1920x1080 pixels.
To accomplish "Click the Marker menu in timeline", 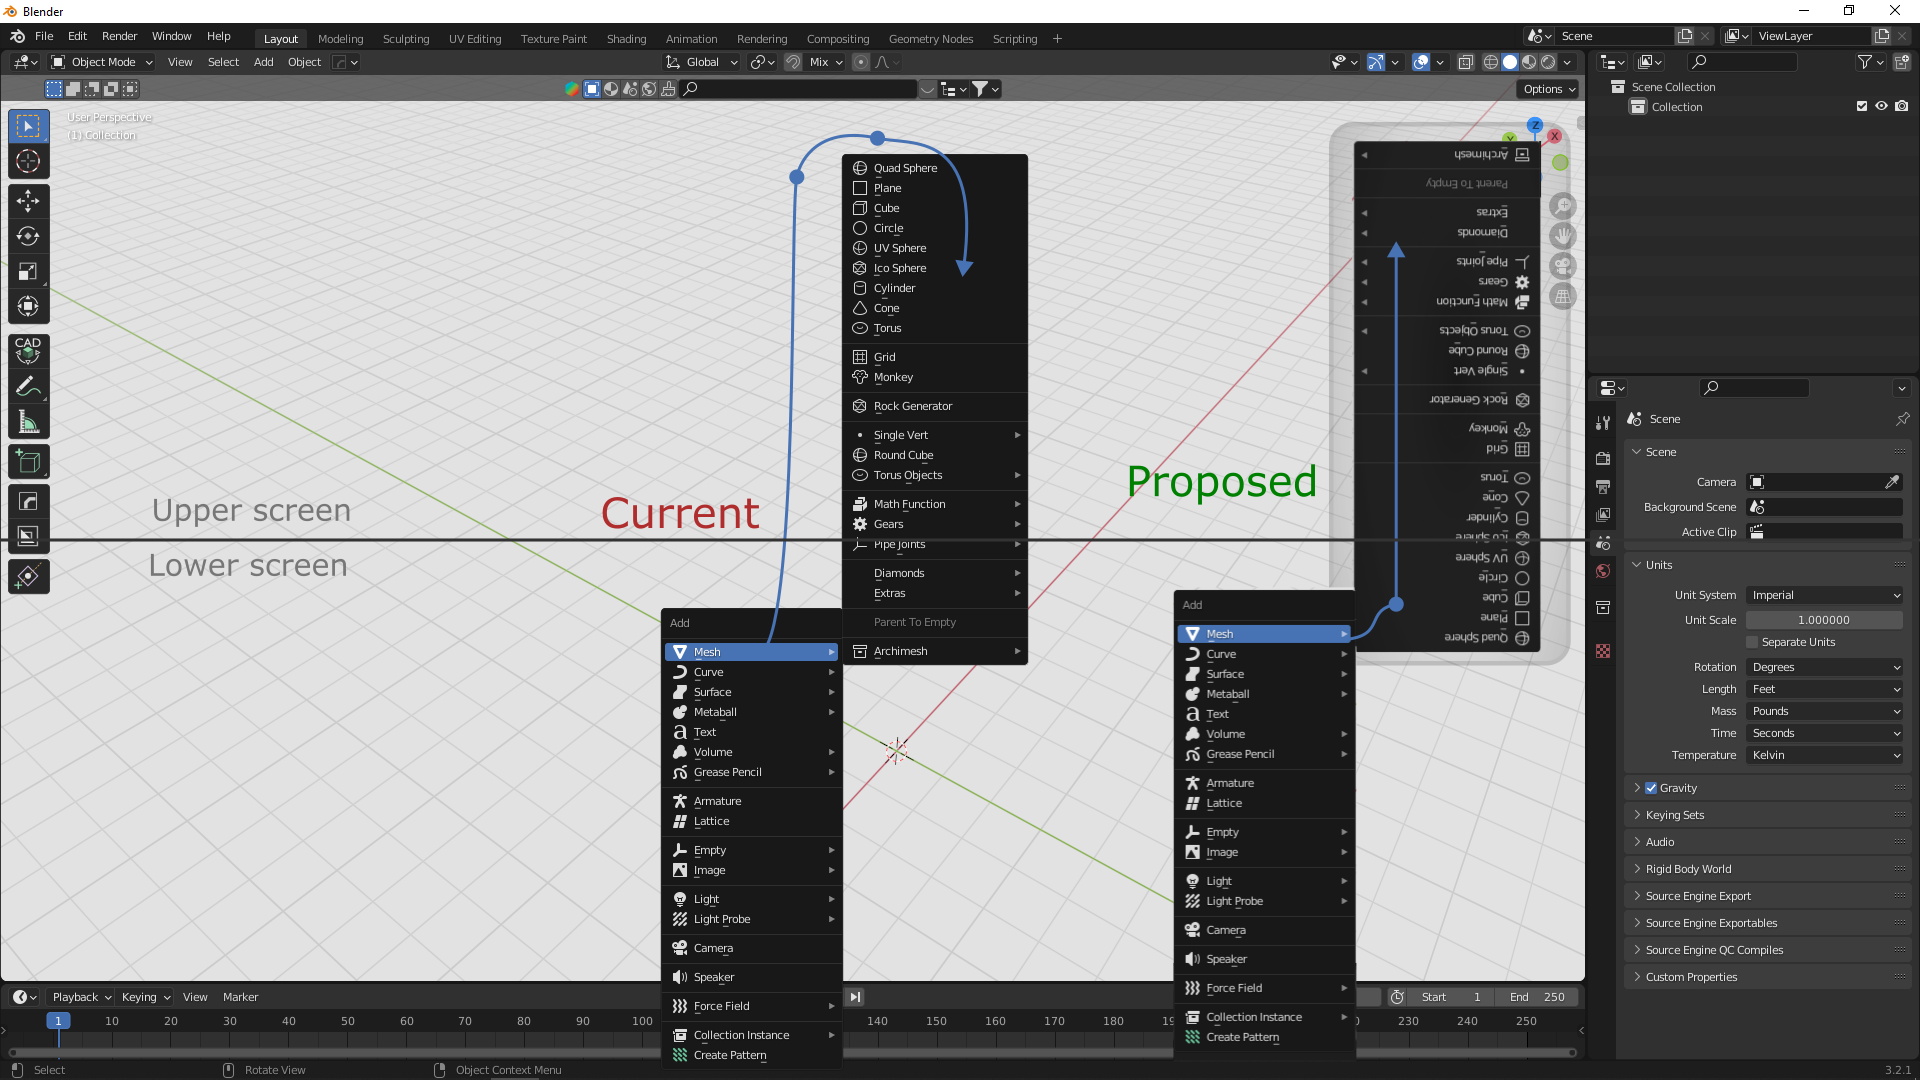I will pyautogui.click(x=240, y=997).
